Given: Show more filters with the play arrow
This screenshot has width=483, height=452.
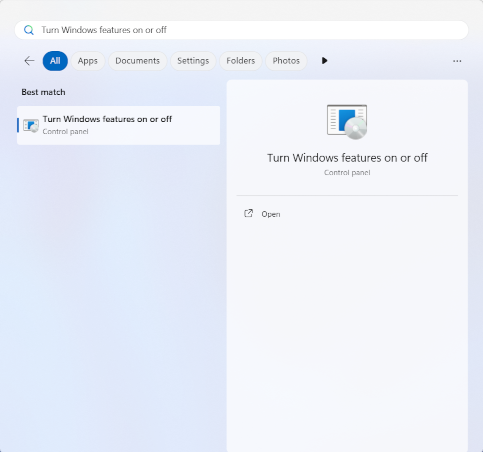Looking at the screenshot, I should tap(324, 61).
